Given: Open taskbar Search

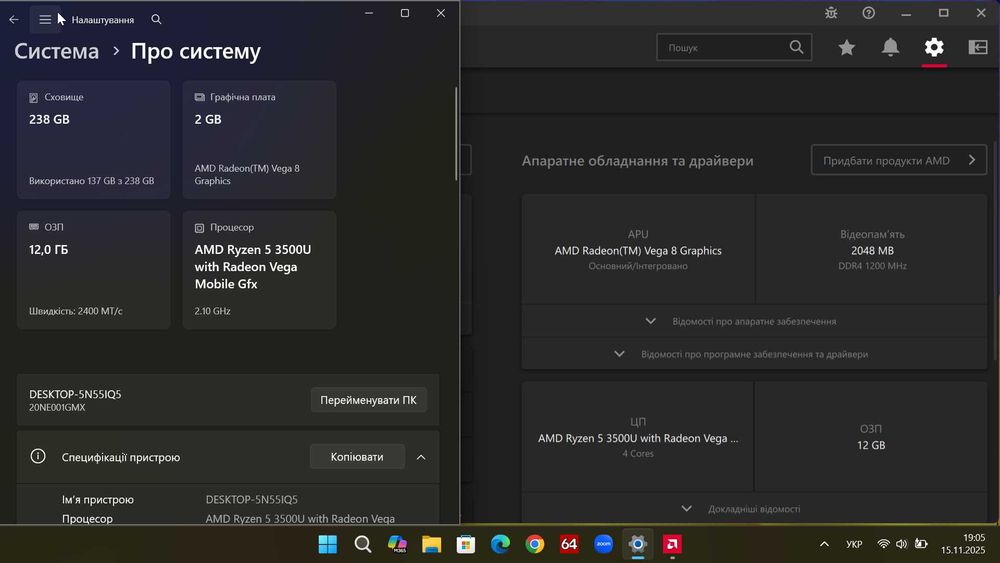Looking at the screenshot, I should coord(362,544).
